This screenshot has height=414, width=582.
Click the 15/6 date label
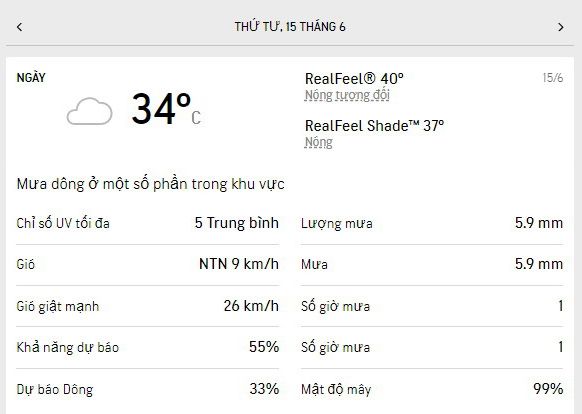[x=553, y=78]
